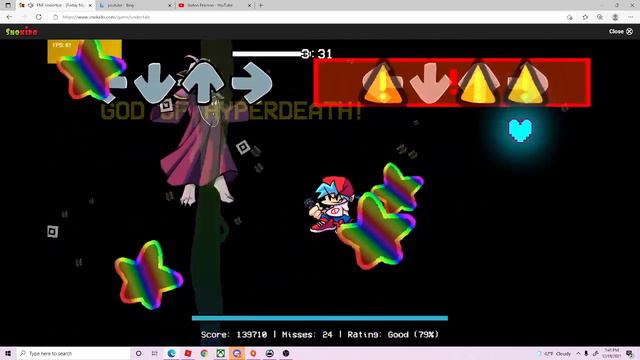Switch to the YouTube tab

point(215,5)
